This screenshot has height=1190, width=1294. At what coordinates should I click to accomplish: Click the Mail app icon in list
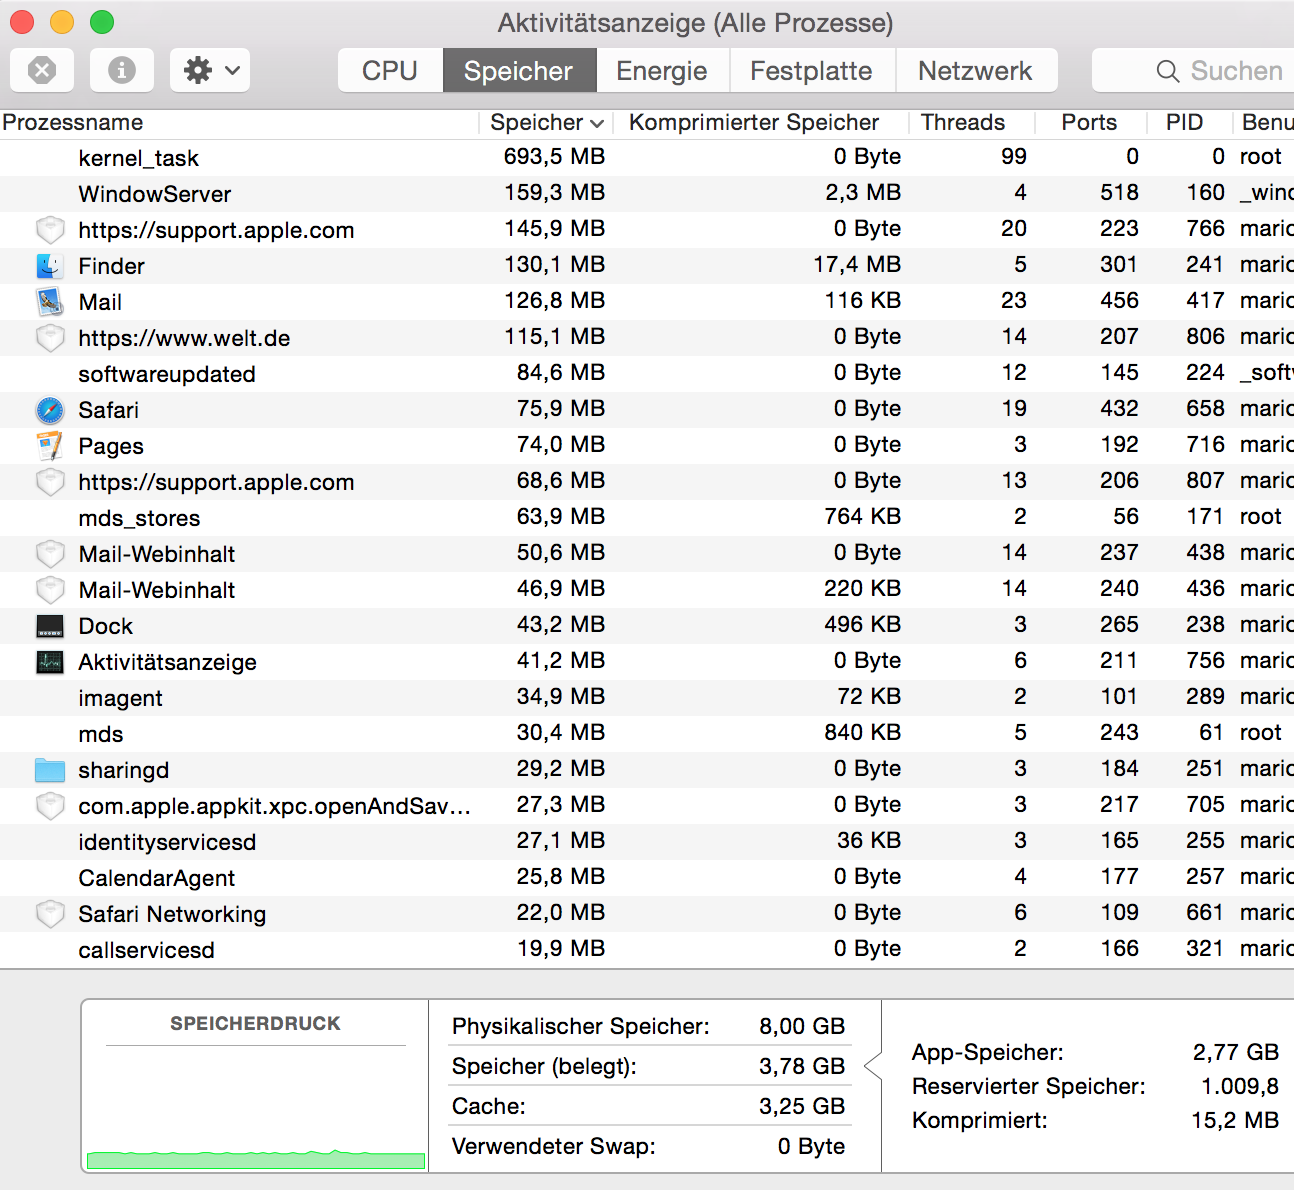(50, 302)
